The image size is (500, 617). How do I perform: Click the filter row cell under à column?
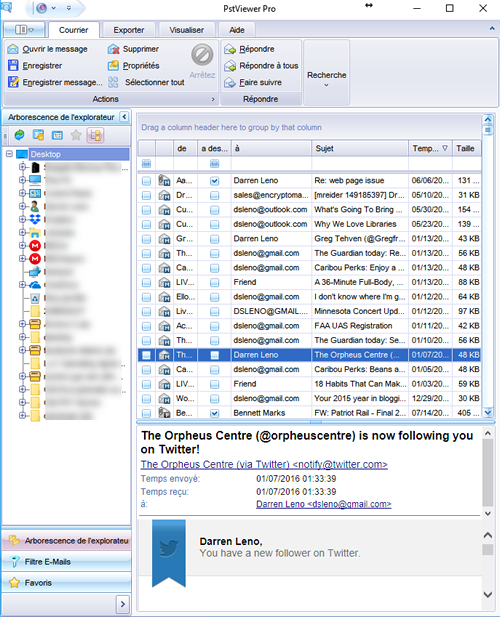tap(271, 163)
